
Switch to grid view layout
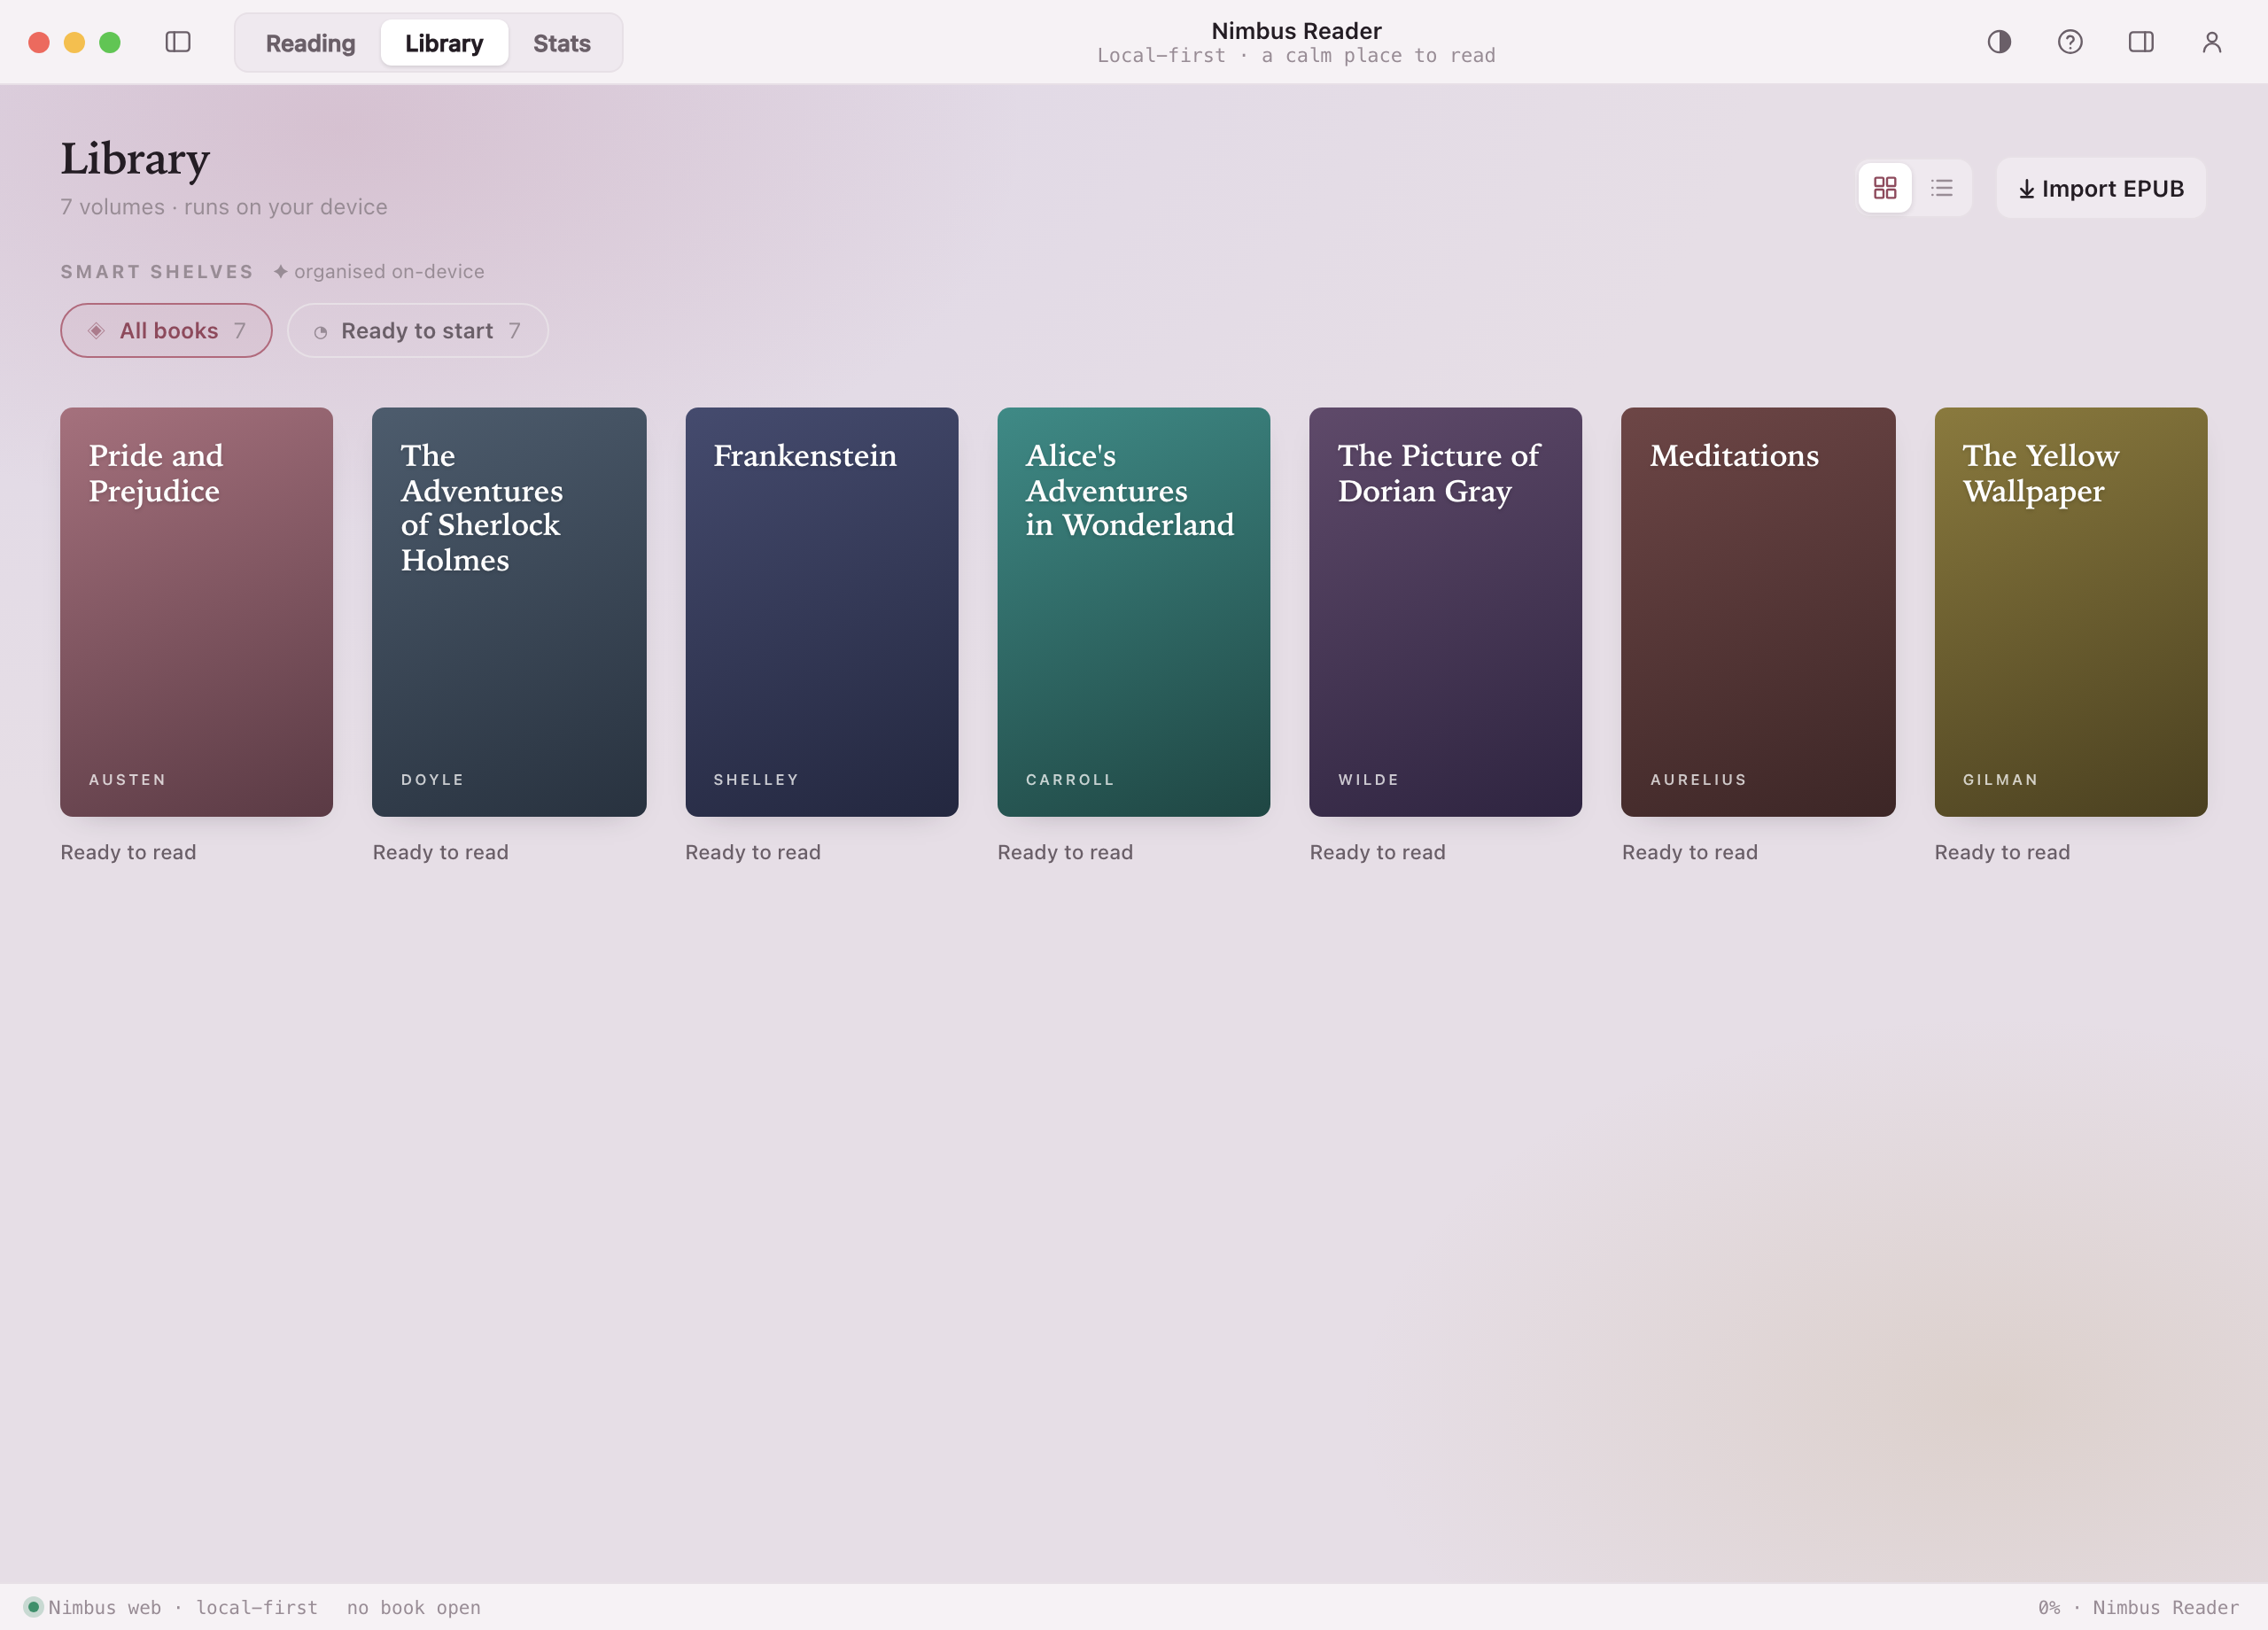[1885, 188]
